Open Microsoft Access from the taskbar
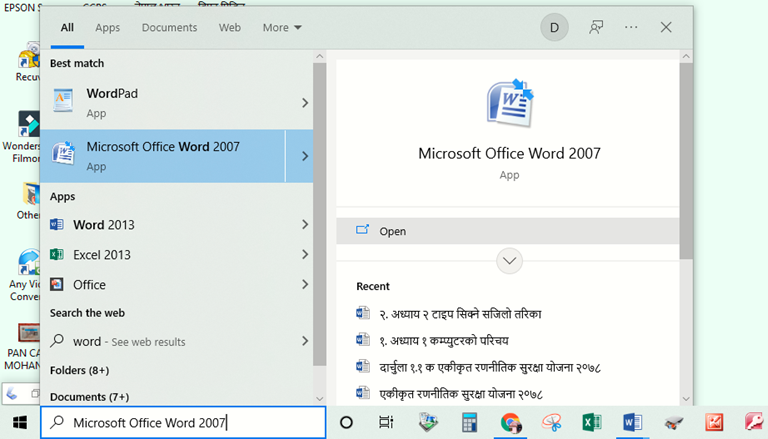This screenshot has height=439, width=768. [x=755, y=422]
